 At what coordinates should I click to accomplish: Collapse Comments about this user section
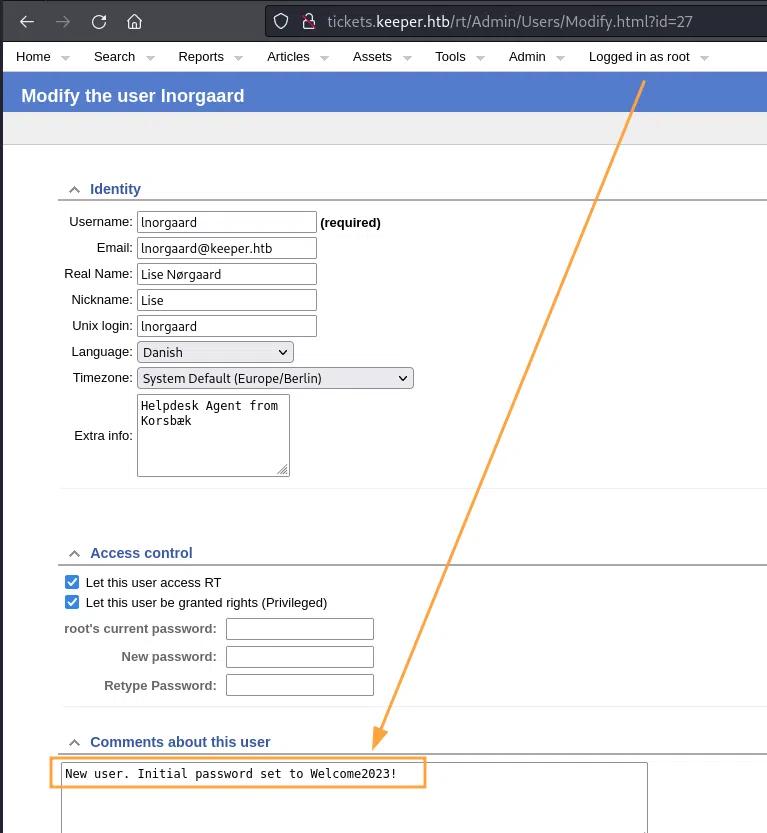[x=73, y=742]
